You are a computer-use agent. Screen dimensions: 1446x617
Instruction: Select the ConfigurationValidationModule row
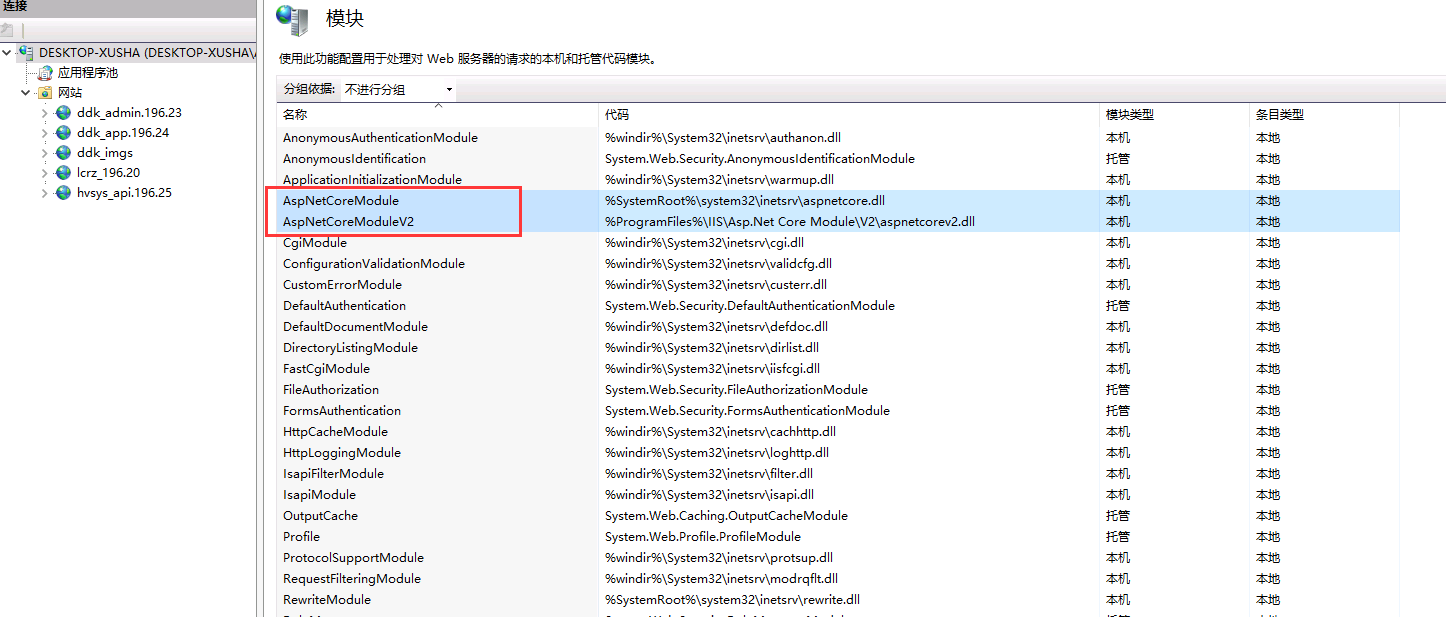(838, 264)
